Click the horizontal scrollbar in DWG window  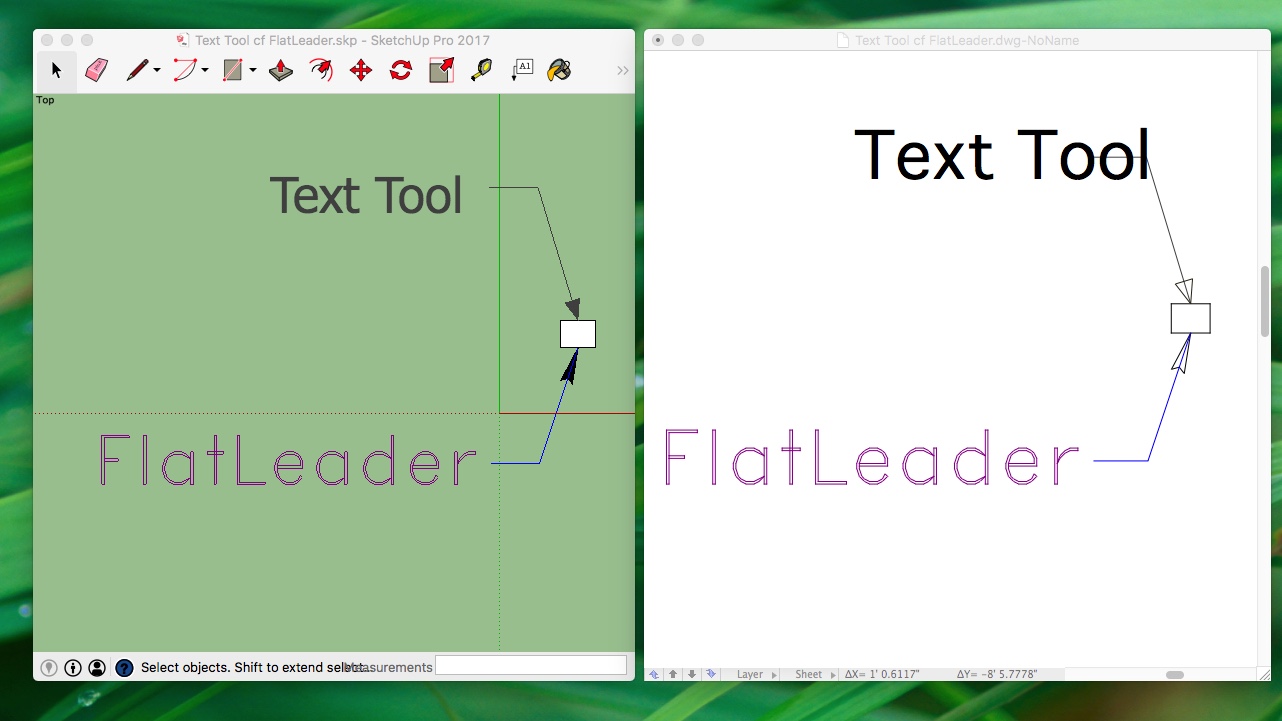coord(1174,675)
